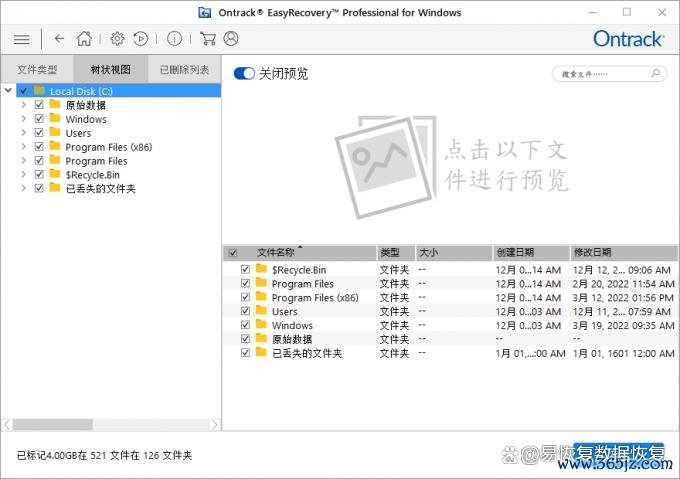Screen dimensions: 680x479
Task: Select Windows row in file list
Action: [x=450, y=325]
